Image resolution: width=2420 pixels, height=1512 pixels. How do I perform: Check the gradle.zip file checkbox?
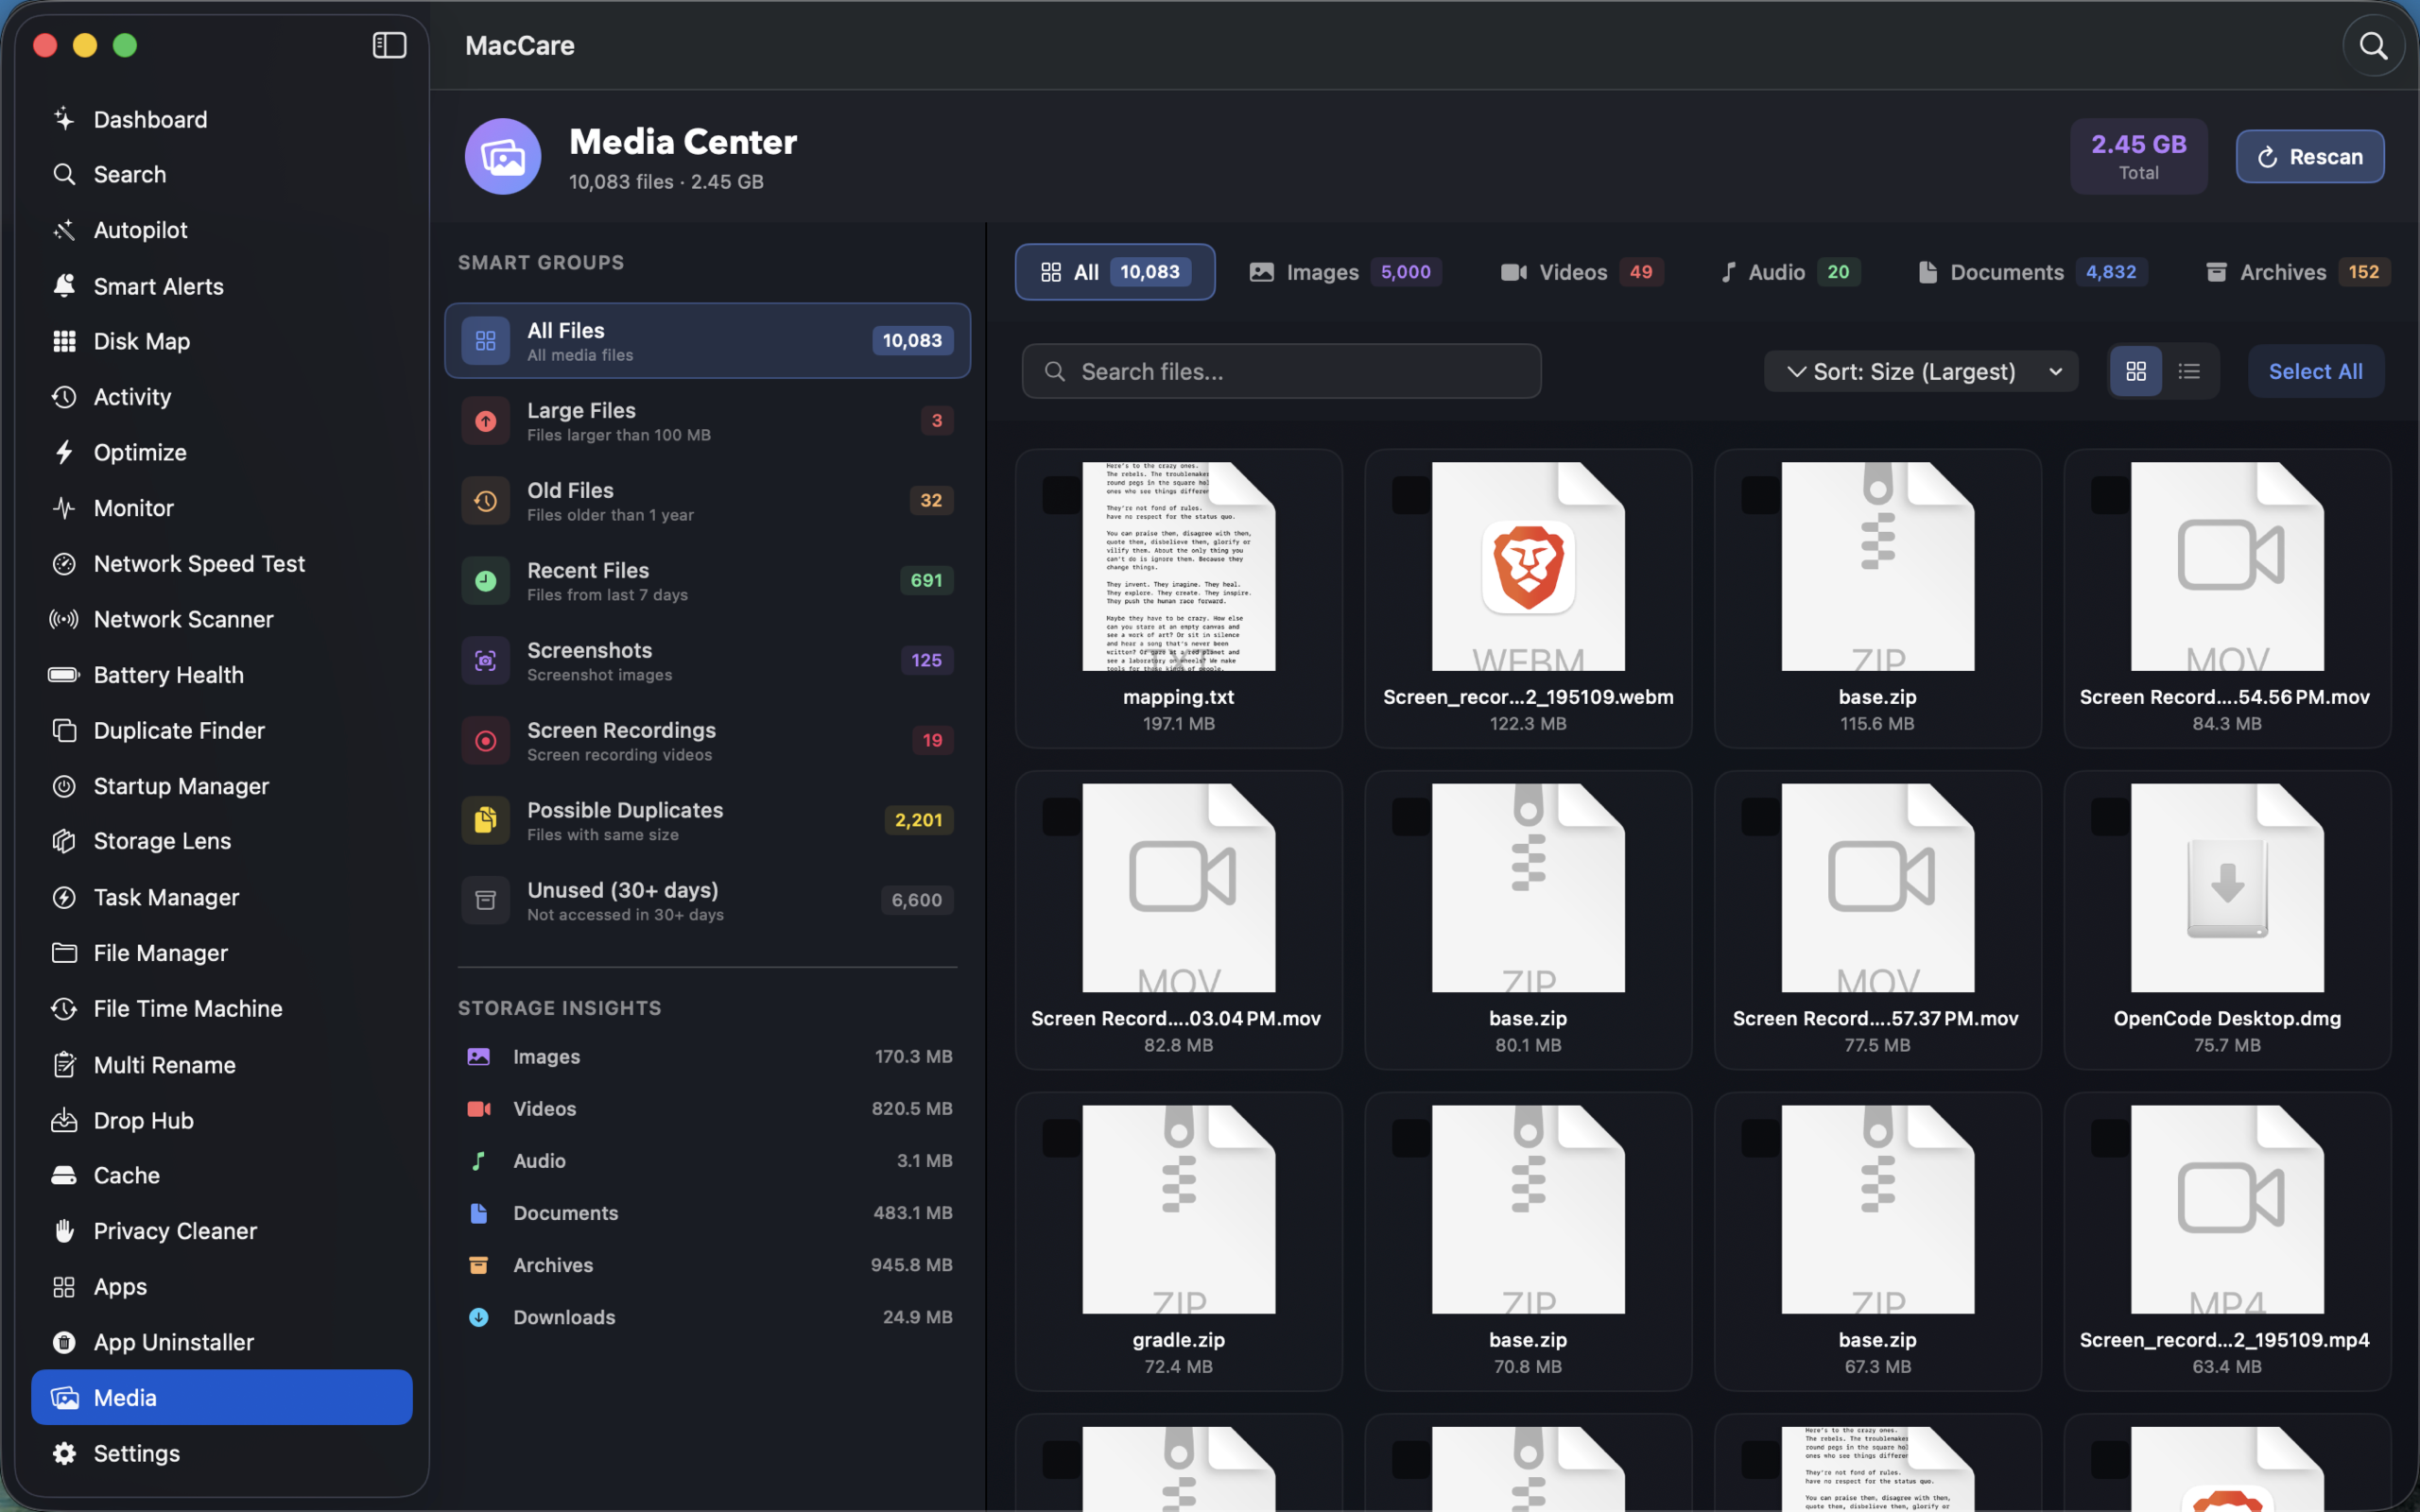tap(1061, 1138)
